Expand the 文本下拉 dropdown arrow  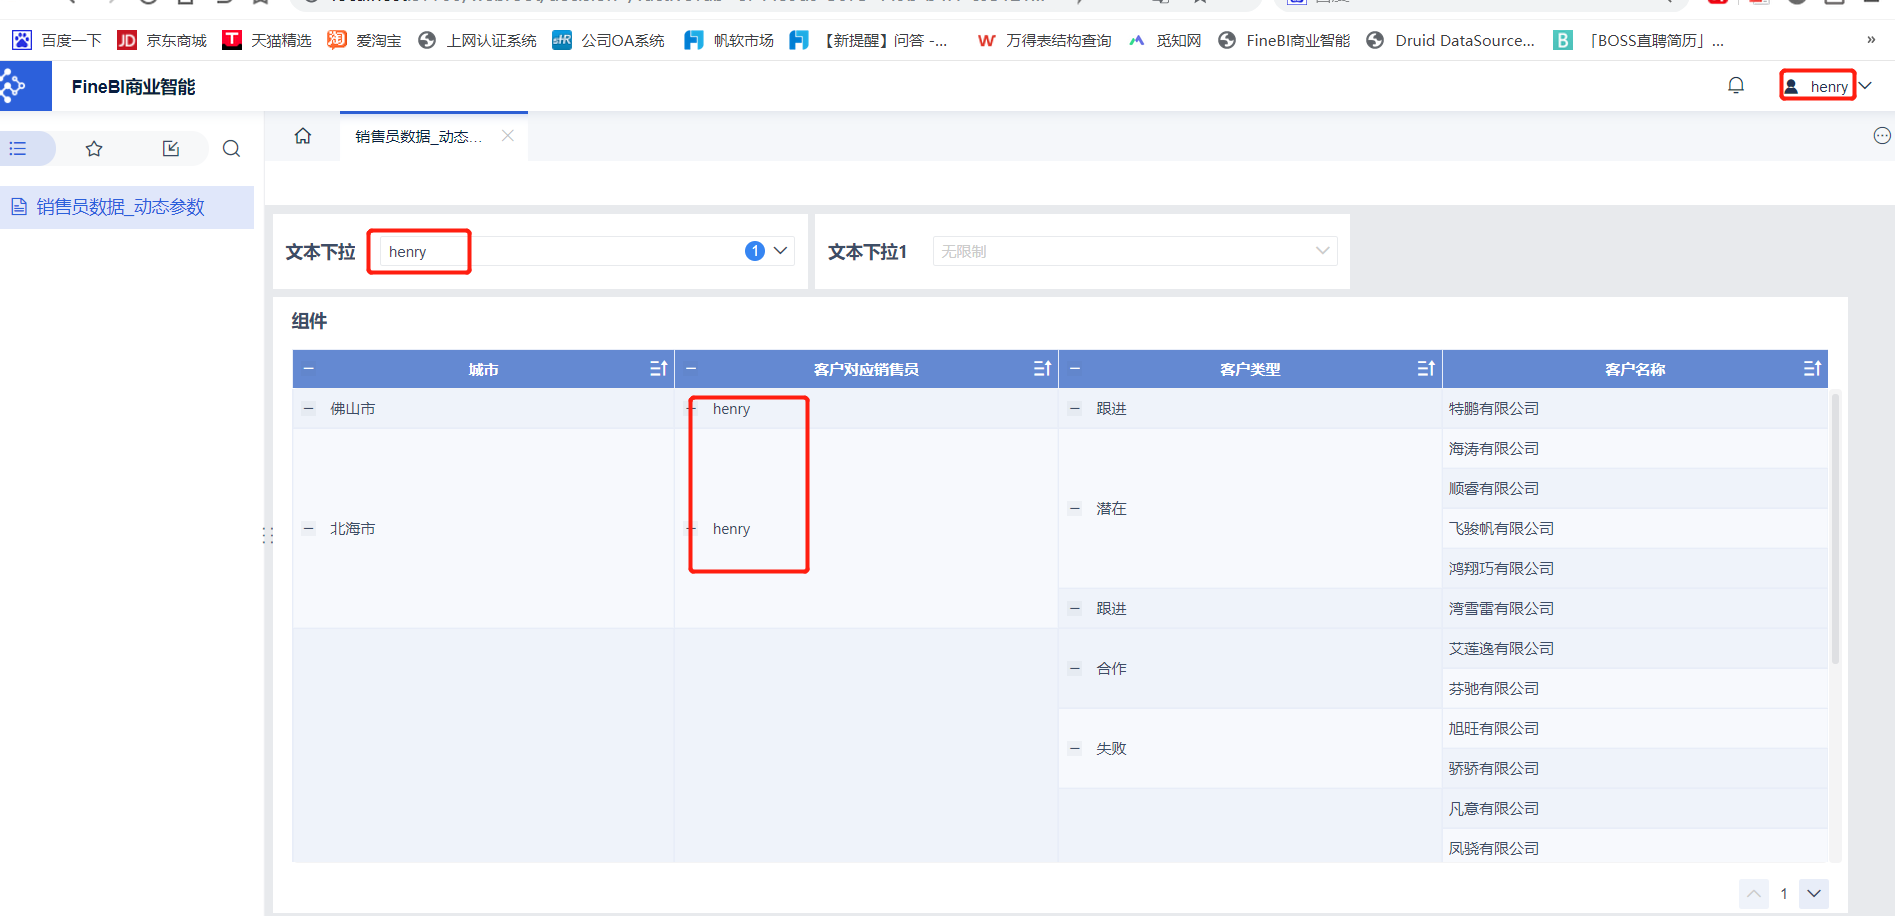780,251
